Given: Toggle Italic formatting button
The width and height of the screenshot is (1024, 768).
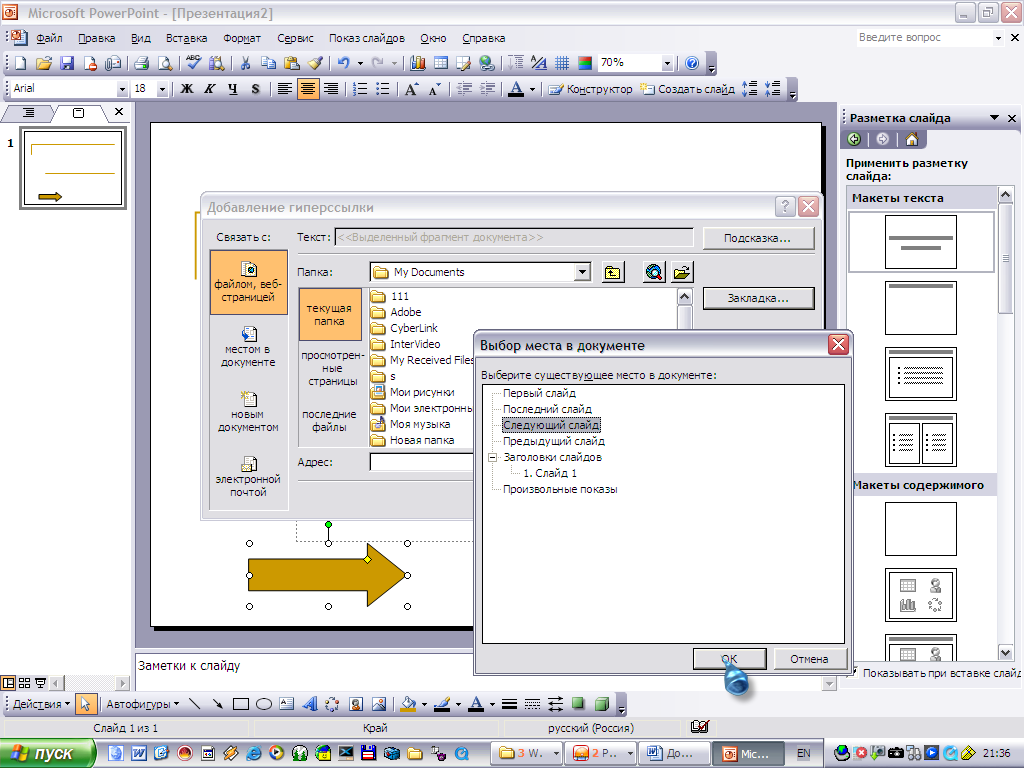Looking at the screenshot, I should [210, 89].
